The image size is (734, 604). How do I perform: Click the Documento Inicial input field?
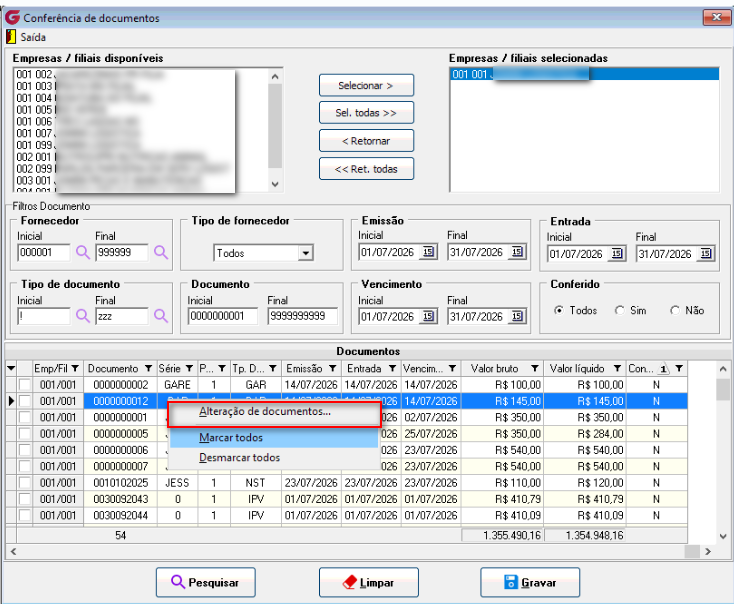coord(223,316)
